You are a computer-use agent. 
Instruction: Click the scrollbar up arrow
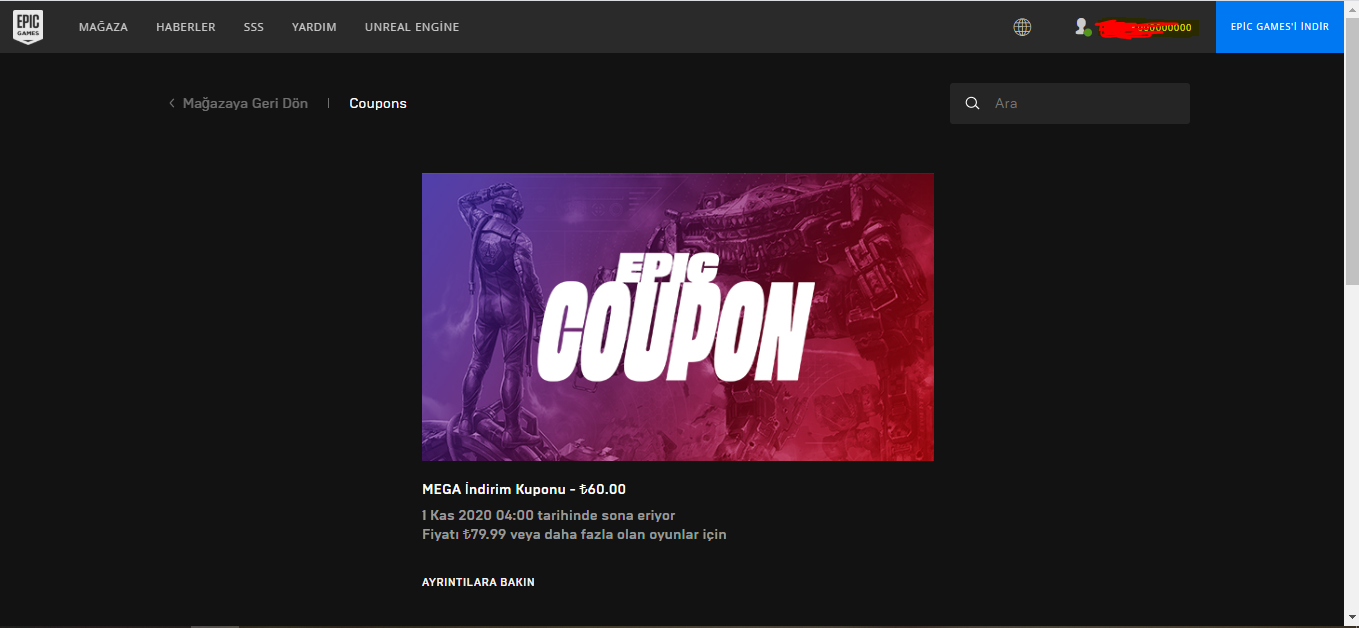pos(1351,8)
